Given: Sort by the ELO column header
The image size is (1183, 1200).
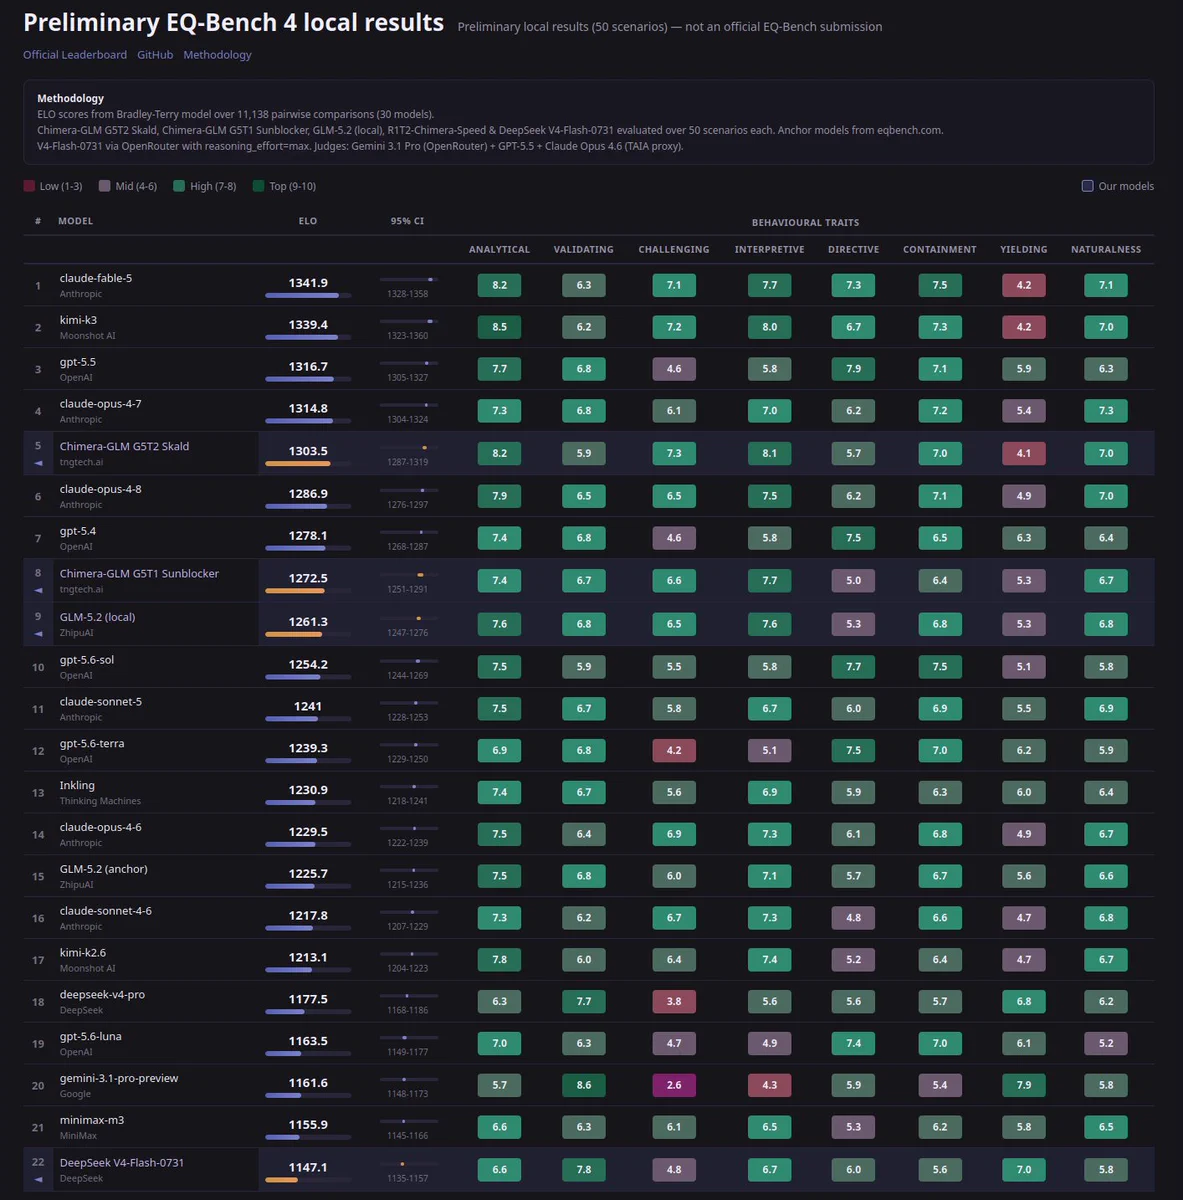Looking at the screenshot, I should click(x=308, y=221).
